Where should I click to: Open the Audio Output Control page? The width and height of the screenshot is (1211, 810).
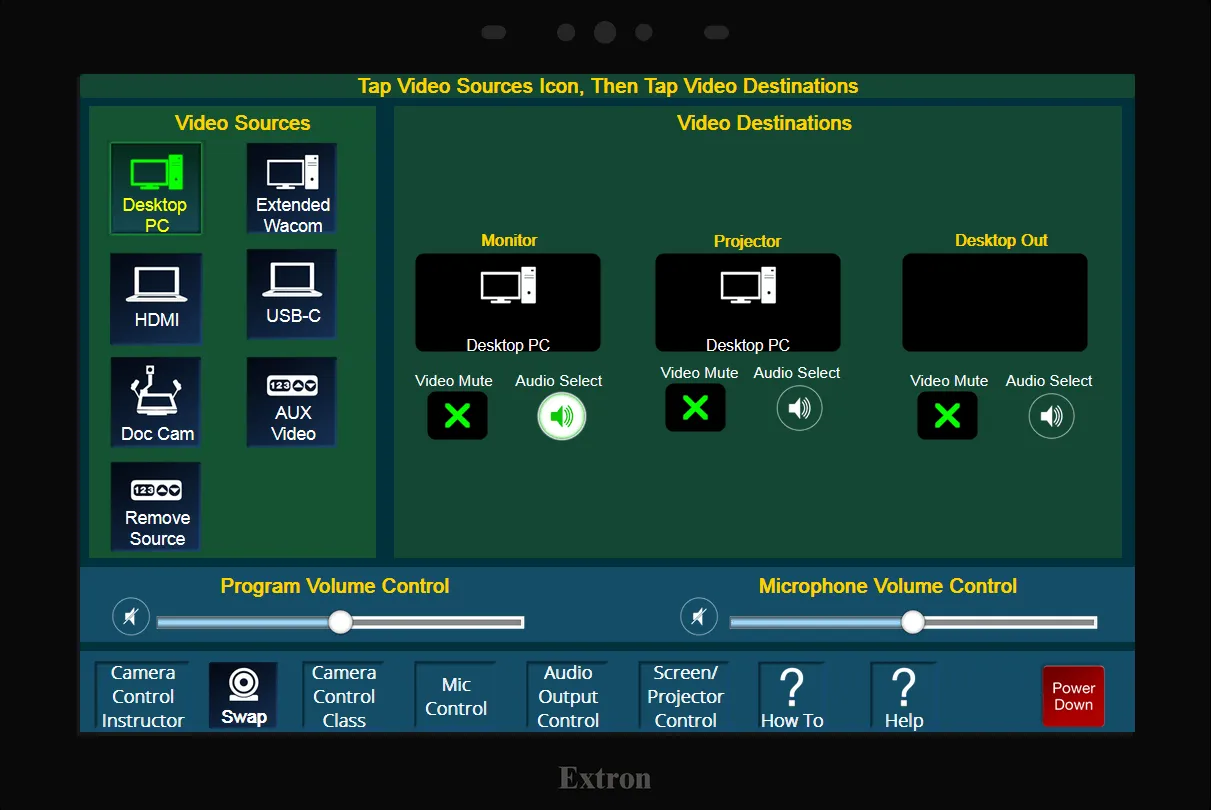tap(568, 697)
